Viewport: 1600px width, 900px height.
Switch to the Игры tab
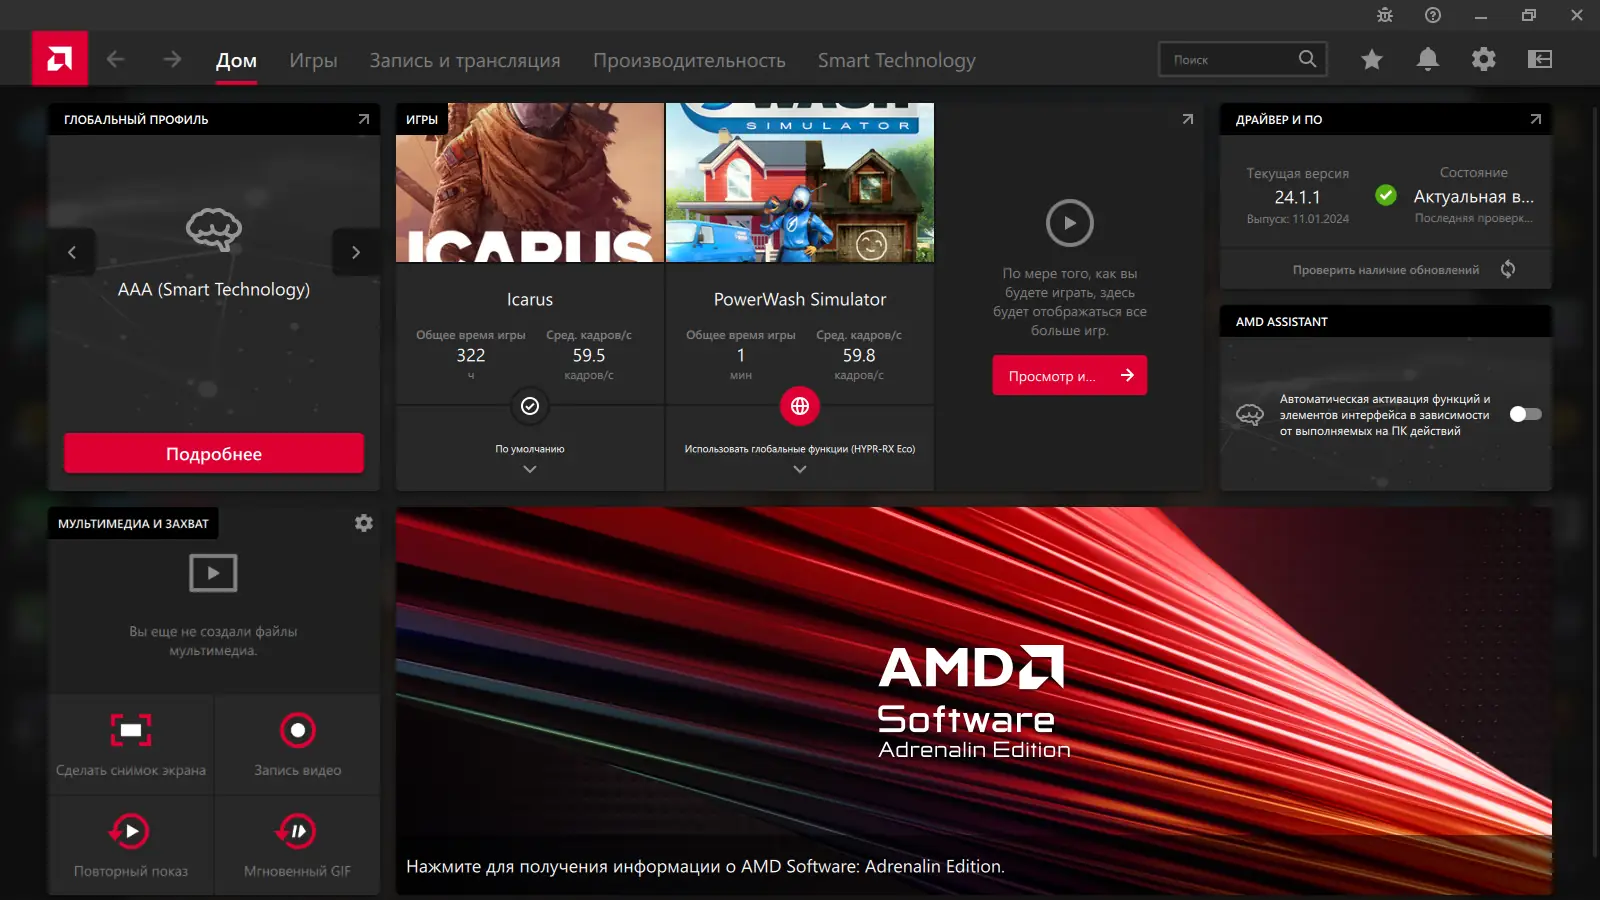coord(313,61)
